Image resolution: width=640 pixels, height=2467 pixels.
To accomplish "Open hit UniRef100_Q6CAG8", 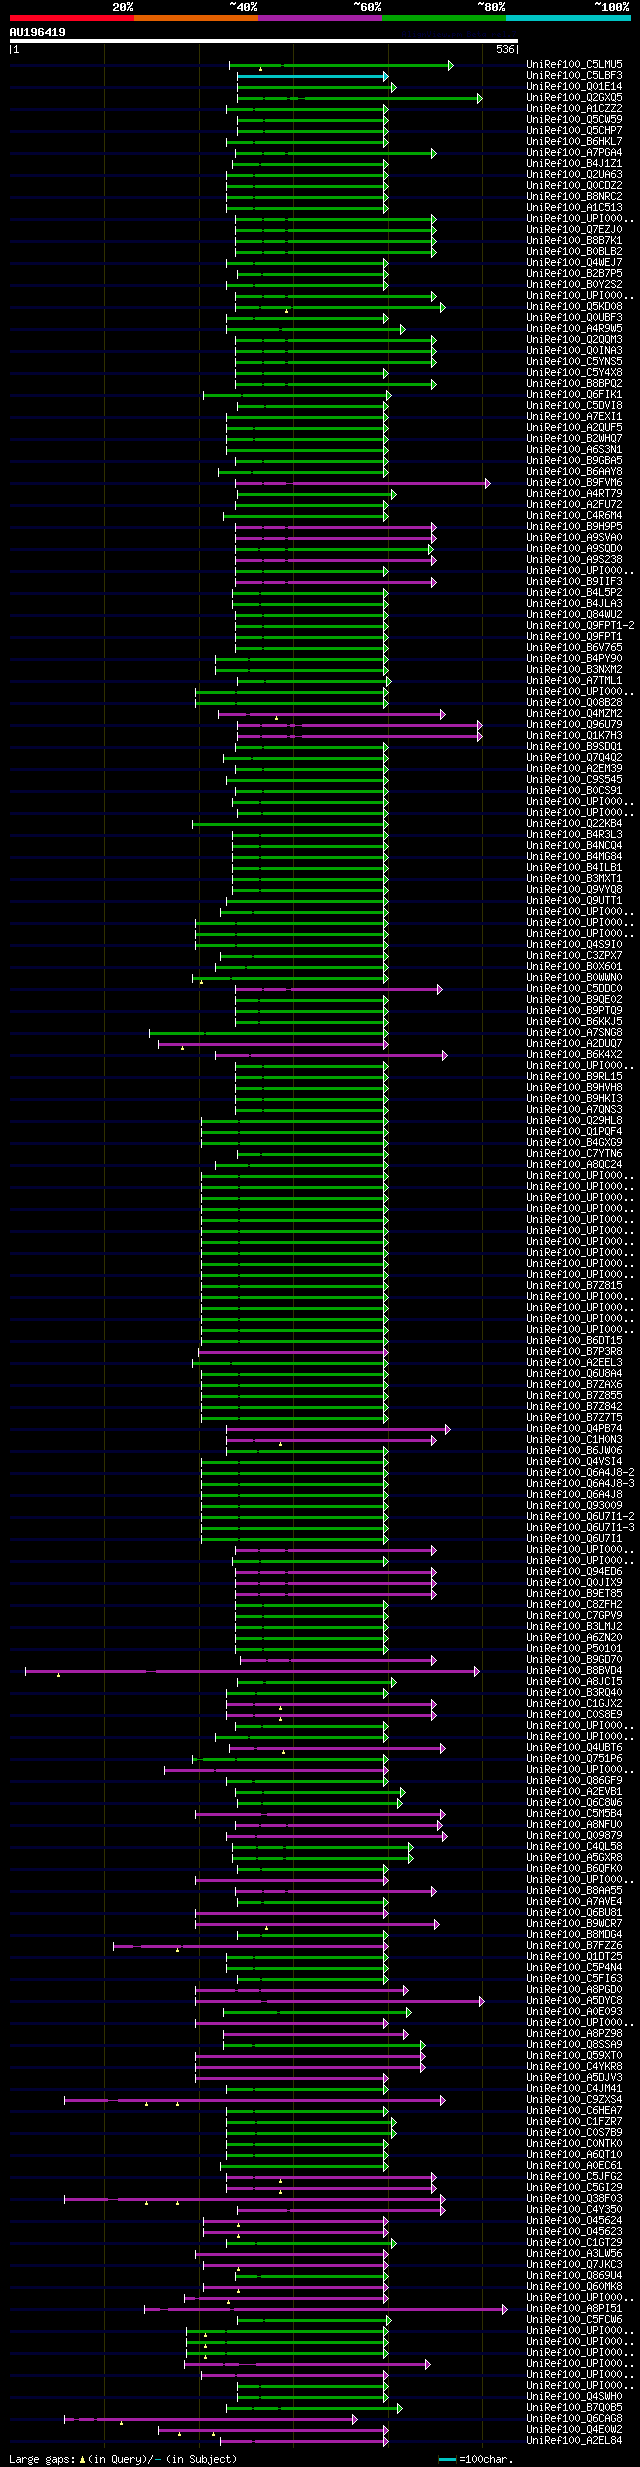I will 574,2419.
